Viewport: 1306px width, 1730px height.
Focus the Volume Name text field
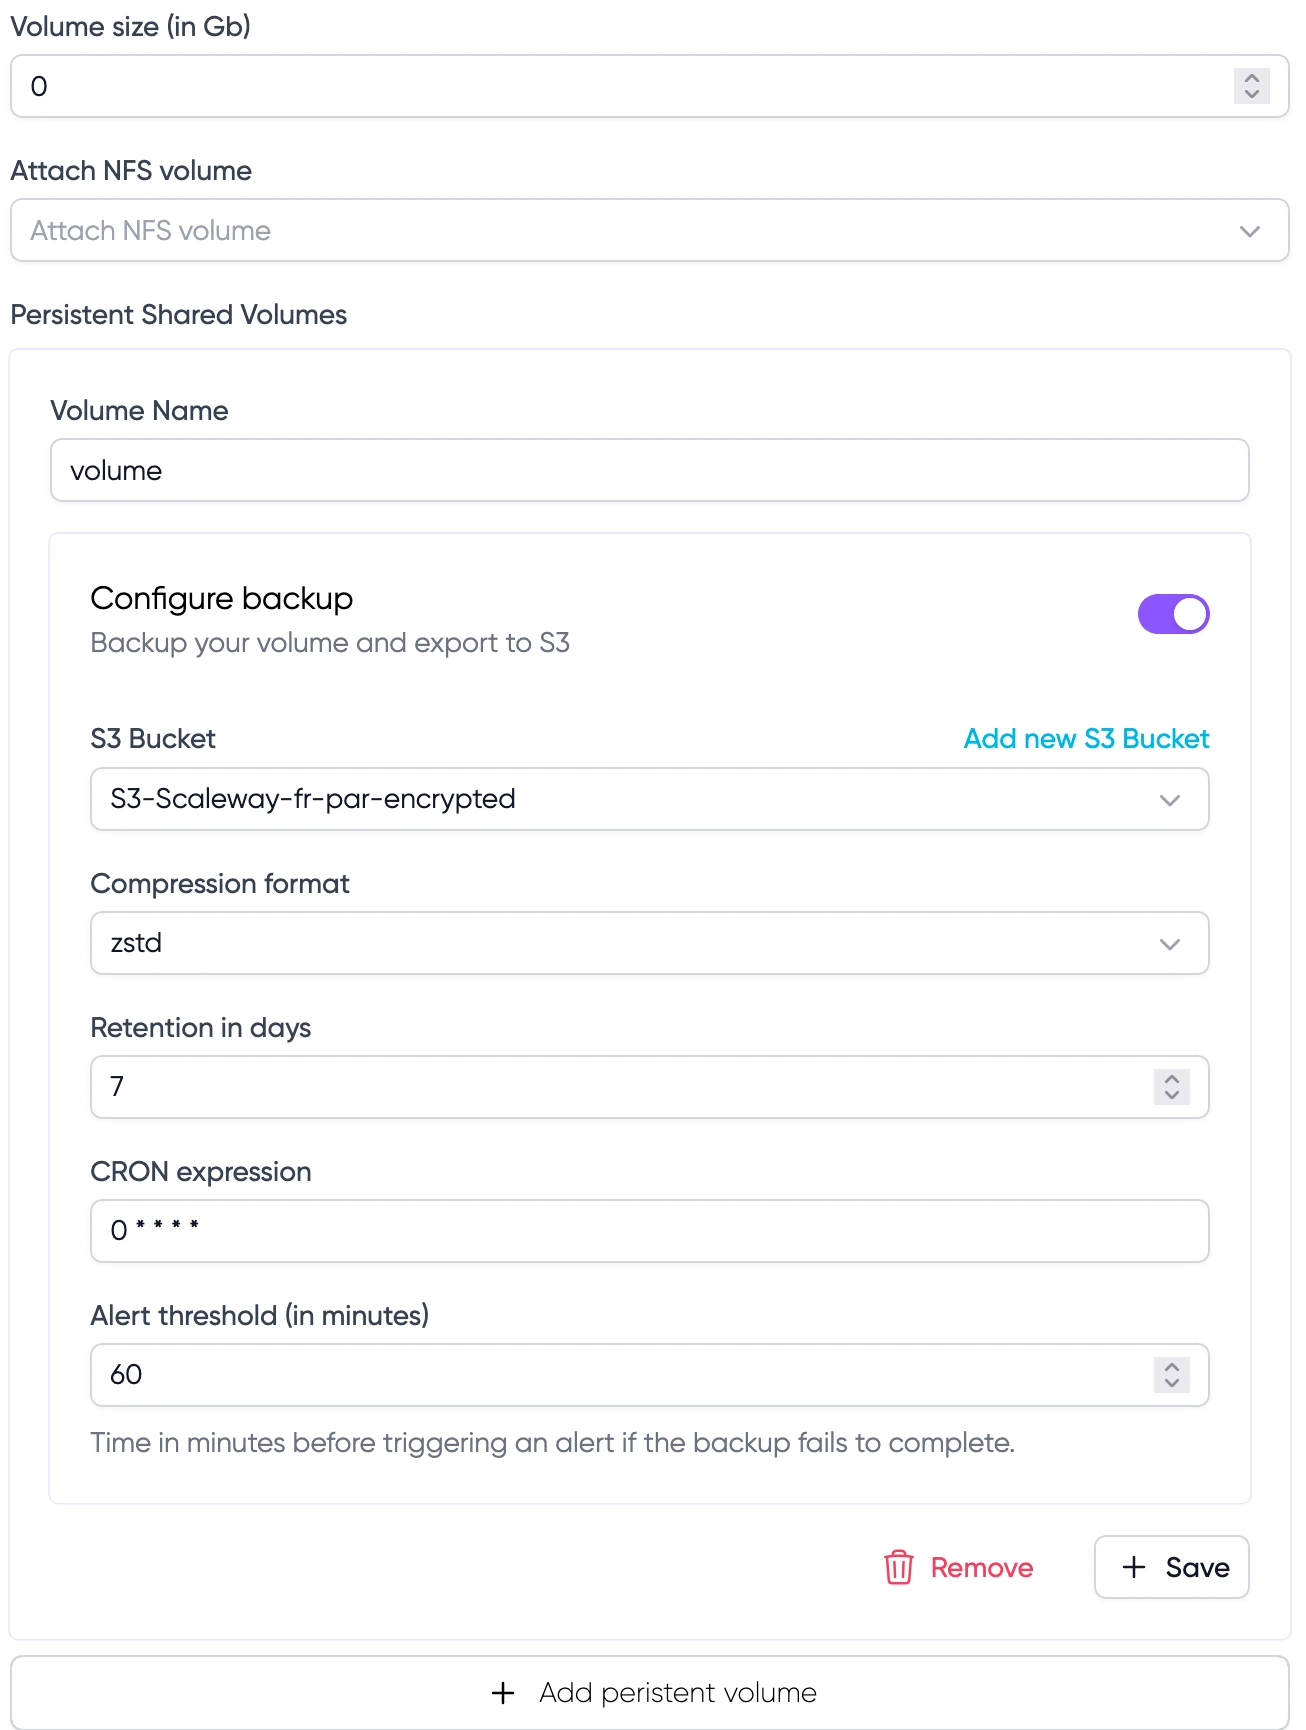point(649,471)
